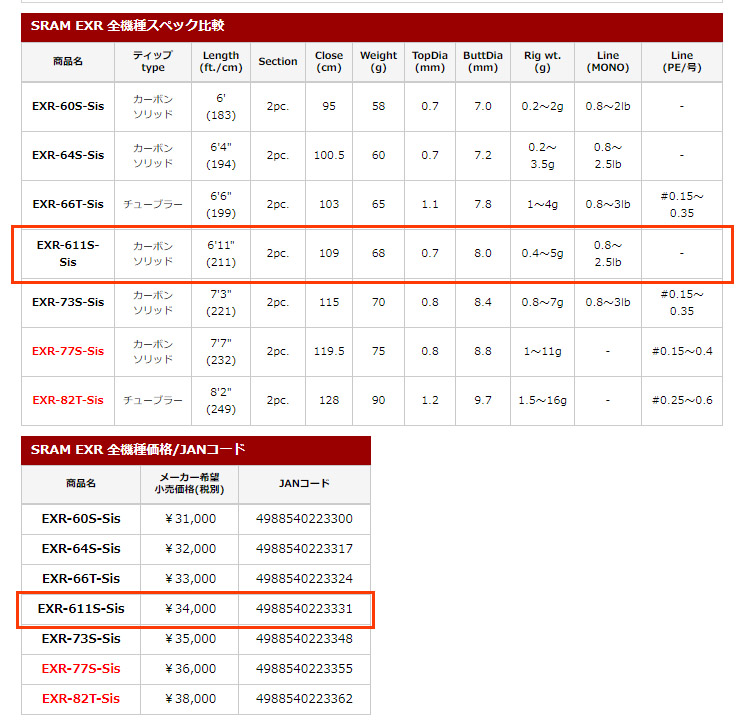Click the 6'11" (211) length cell
The image size is (740, 722).
(221, 253)
